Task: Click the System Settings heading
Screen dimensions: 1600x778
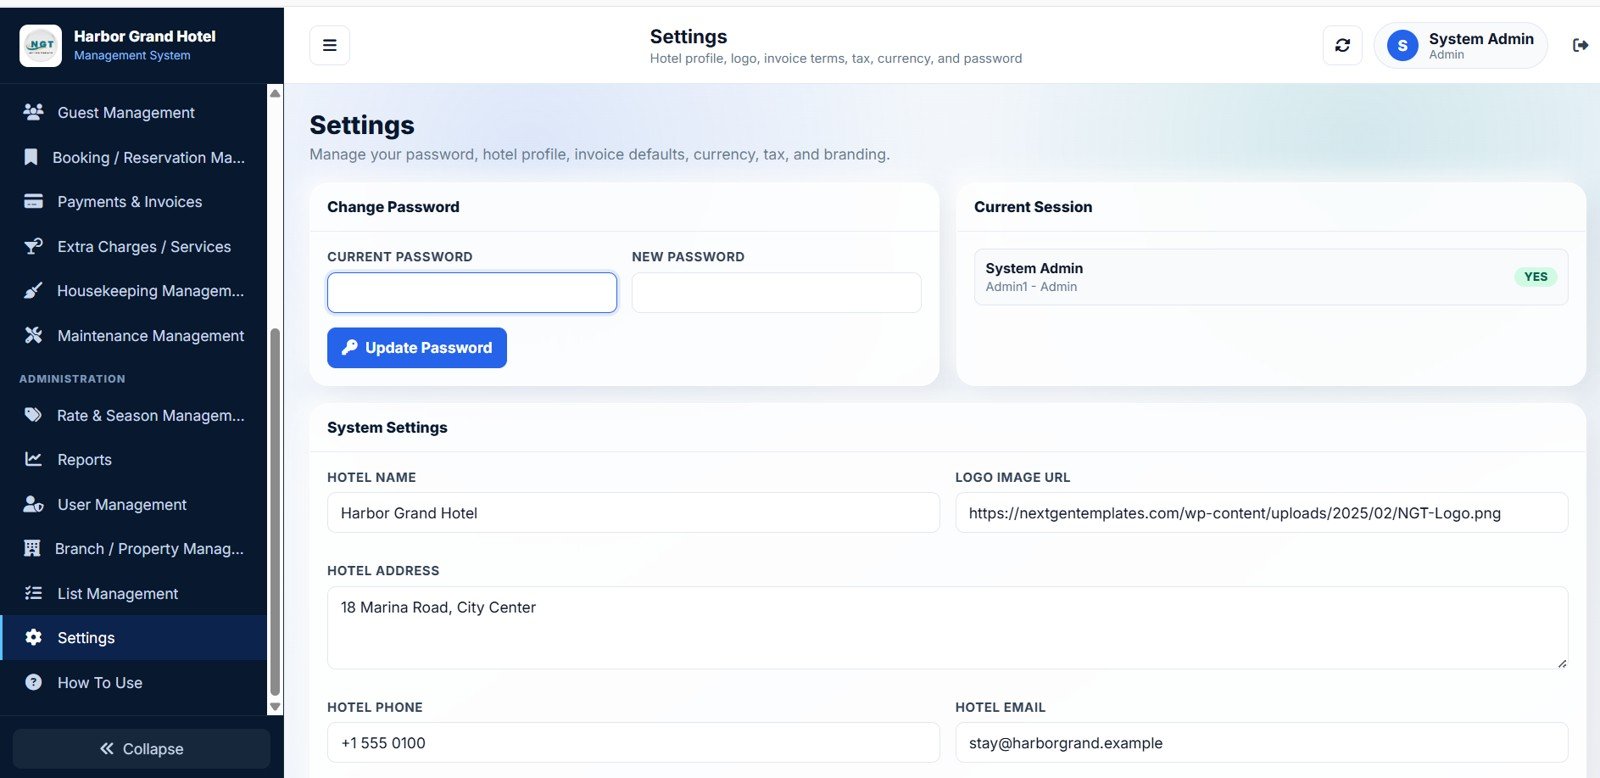Action: click(x=387, y=427)
